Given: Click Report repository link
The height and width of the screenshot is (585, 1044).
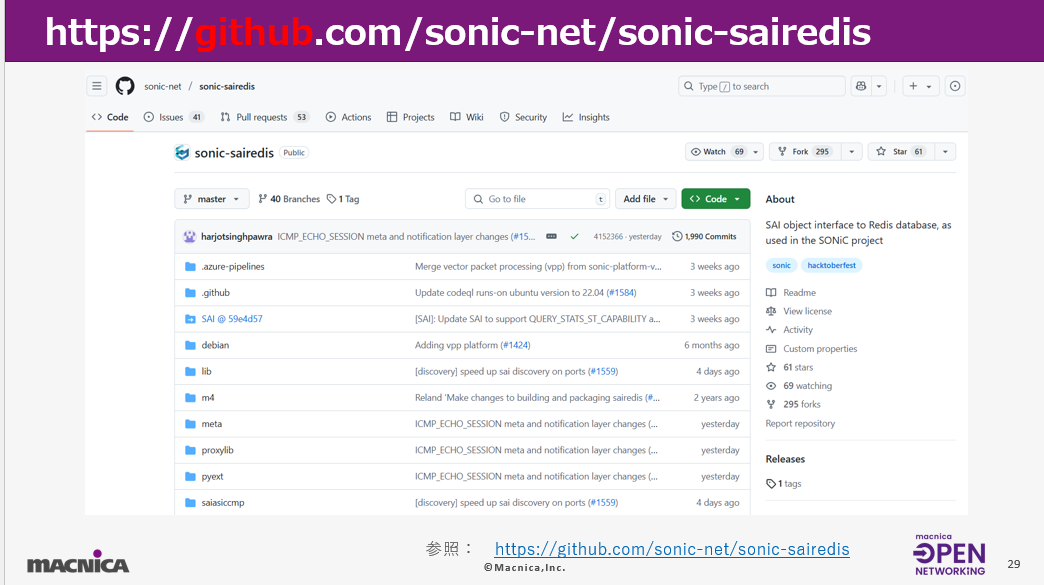Looking at the screenshot, I should [x=800, y=423].
